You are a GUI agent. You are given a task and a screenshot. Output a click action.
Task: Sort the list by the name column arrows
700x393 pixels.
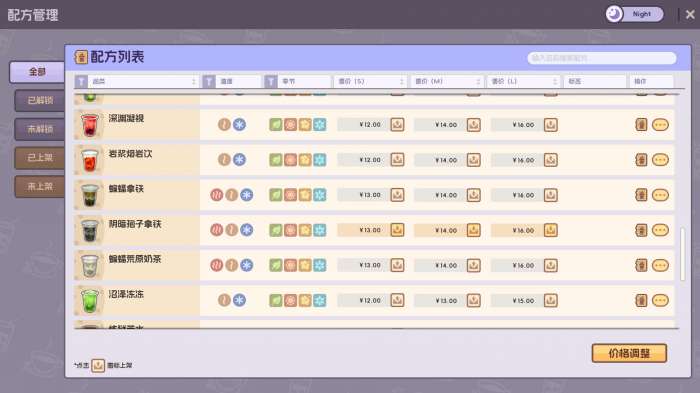tap(194, 82)
